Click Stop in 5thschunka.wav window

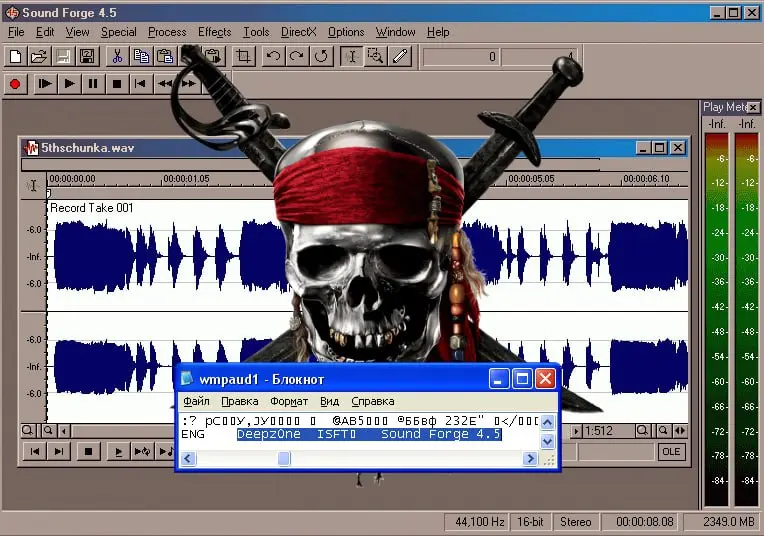click(x=88, y=451)
